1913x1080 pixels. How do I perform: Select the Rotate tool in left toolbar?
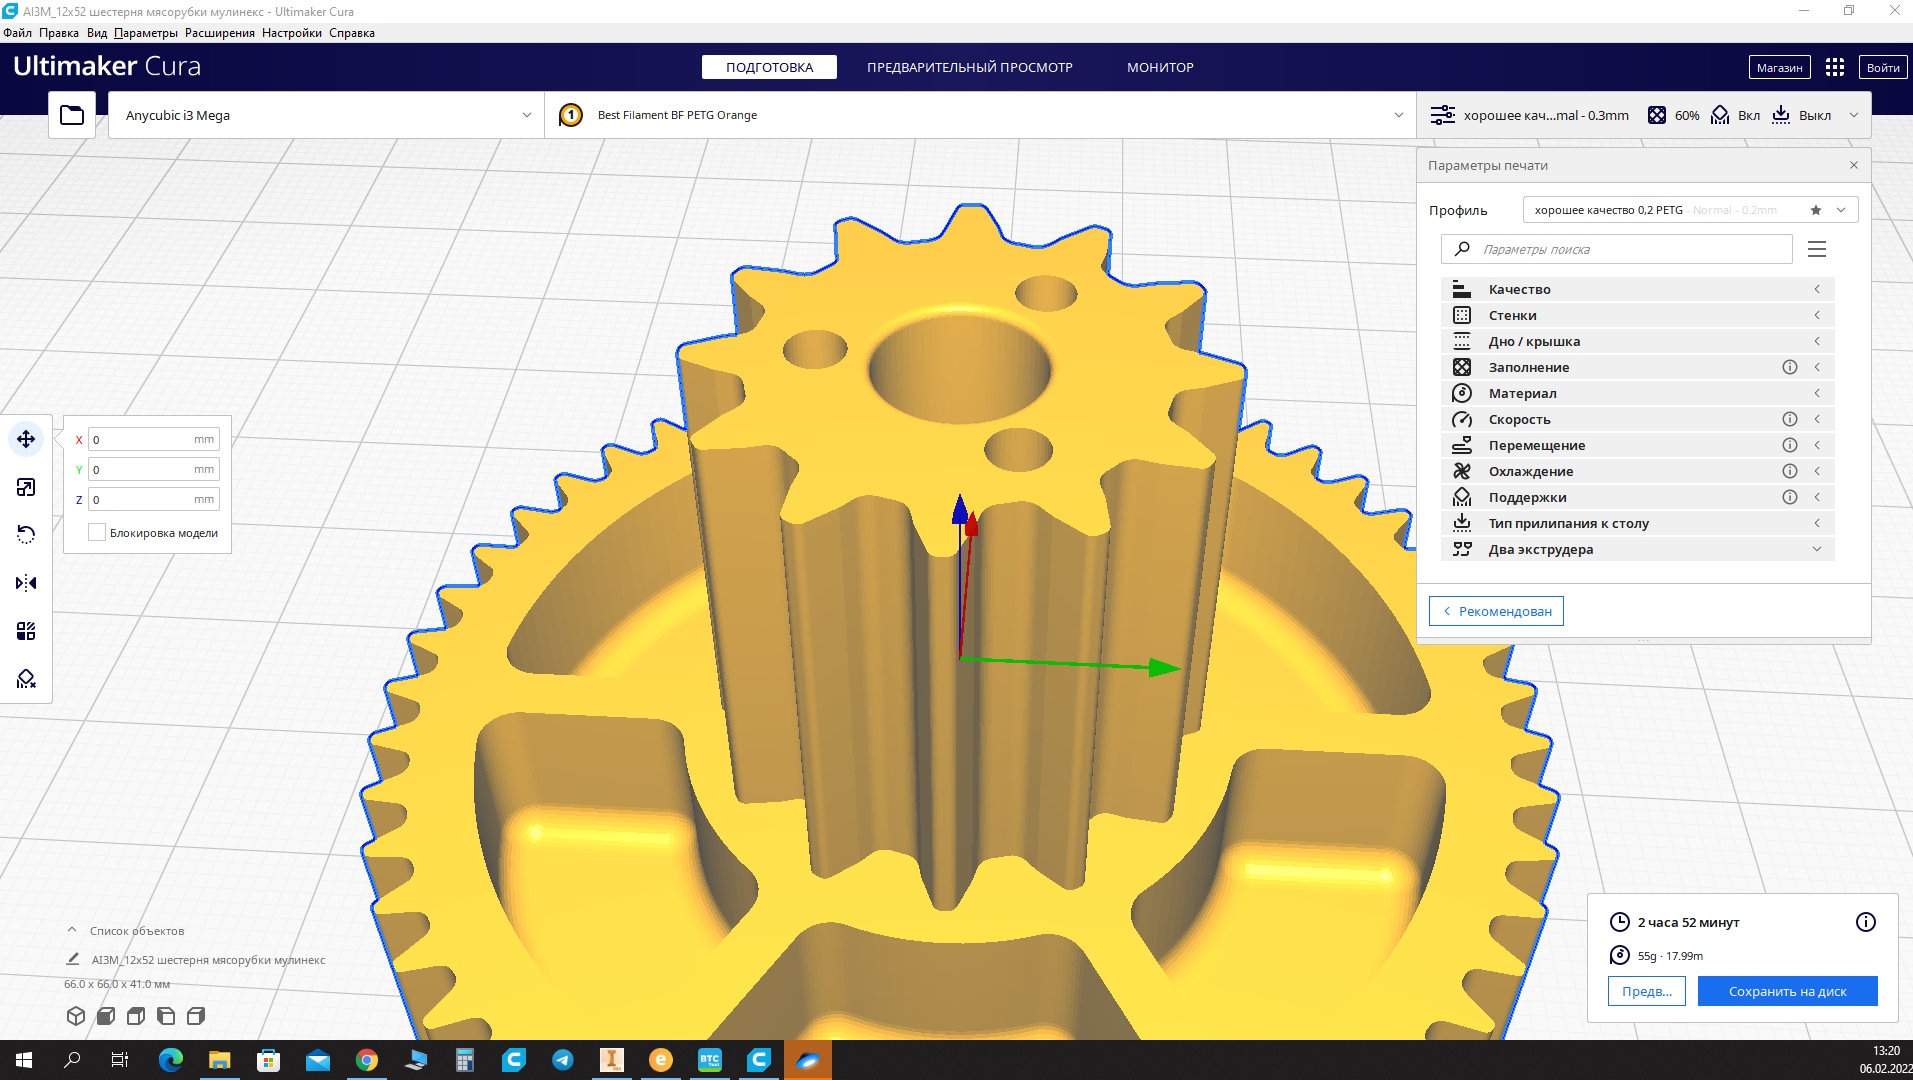[x=26, y=535]
